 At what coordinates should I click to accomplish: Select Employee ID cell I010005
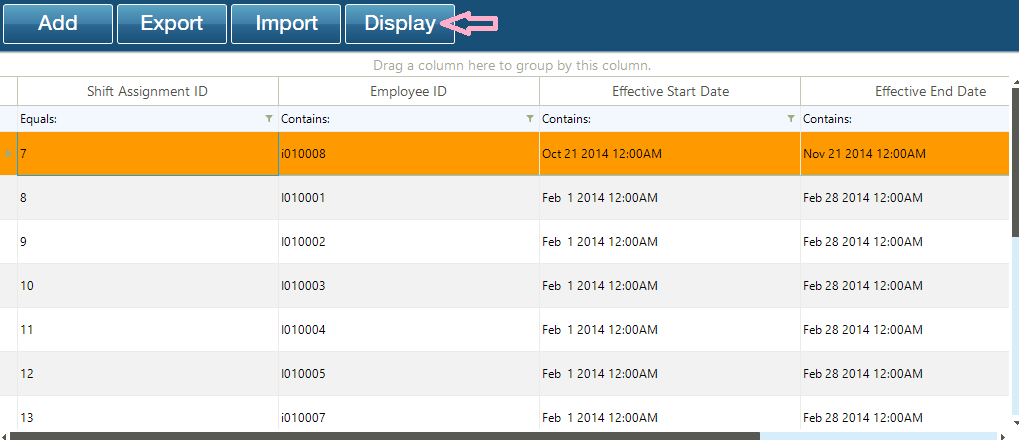coord(409,374)
